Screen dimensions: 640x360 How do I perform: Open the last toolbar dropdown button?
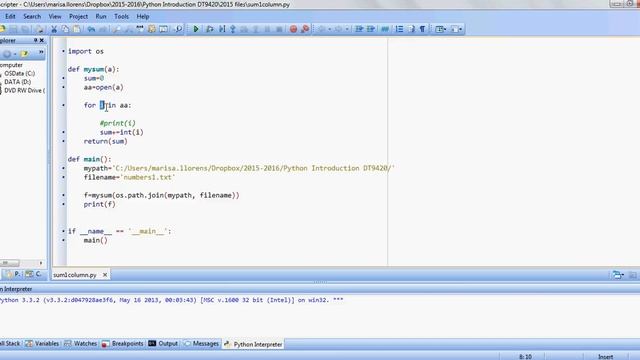point(457,29)
